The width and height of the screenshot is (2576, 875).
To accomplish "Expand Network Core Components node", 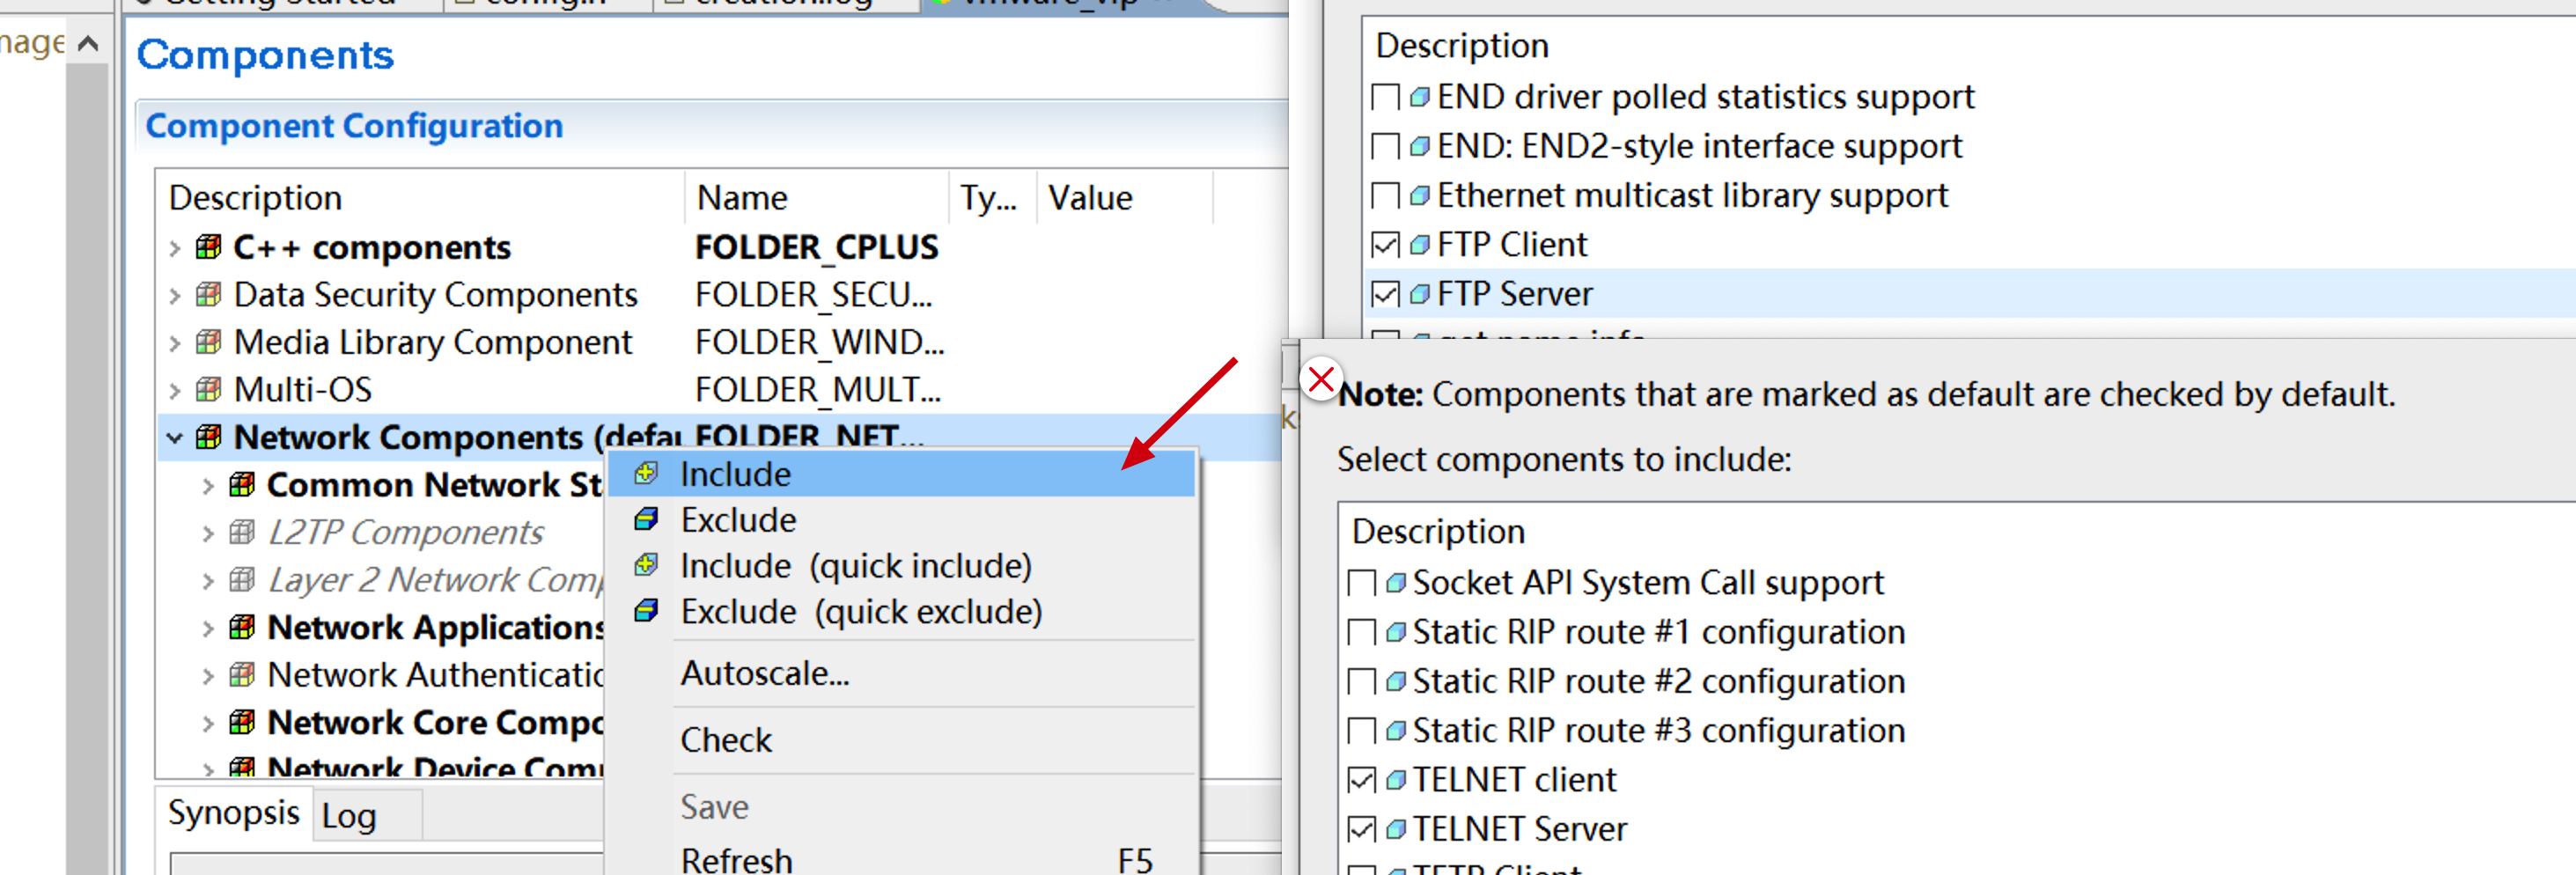I will click(208, 723).
